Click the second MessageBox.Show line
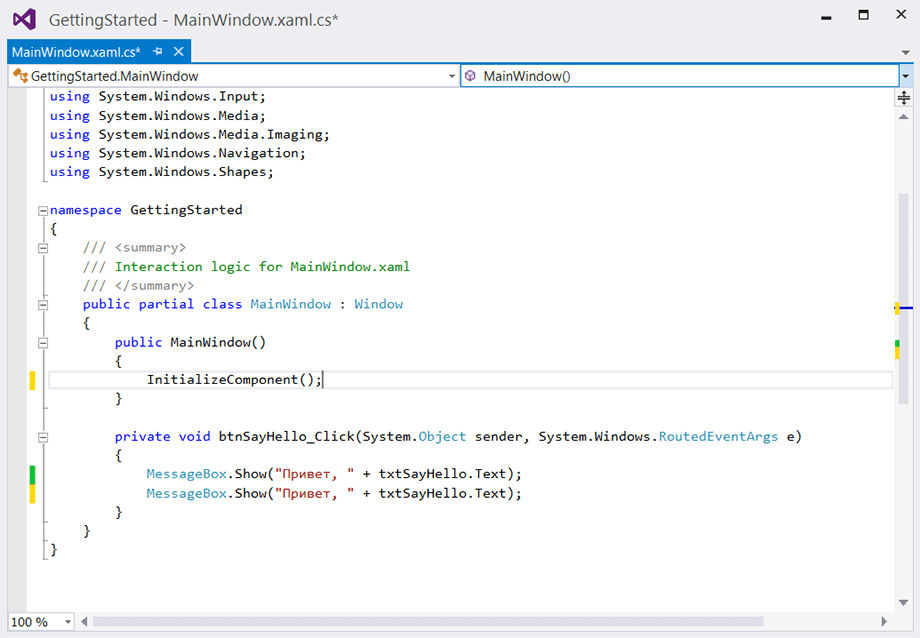Screen dimensions: 920x638 334,493
